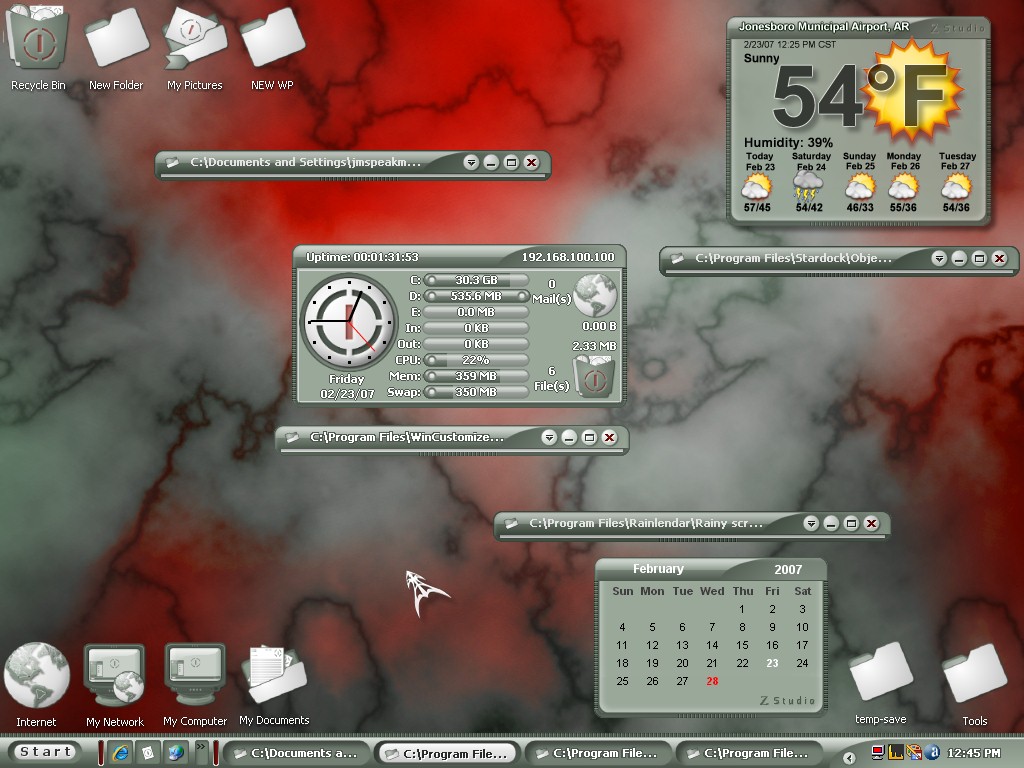Expand the quick launch overflow chevron
Viewport: 1024px width, 768px height.
point(200,746)
